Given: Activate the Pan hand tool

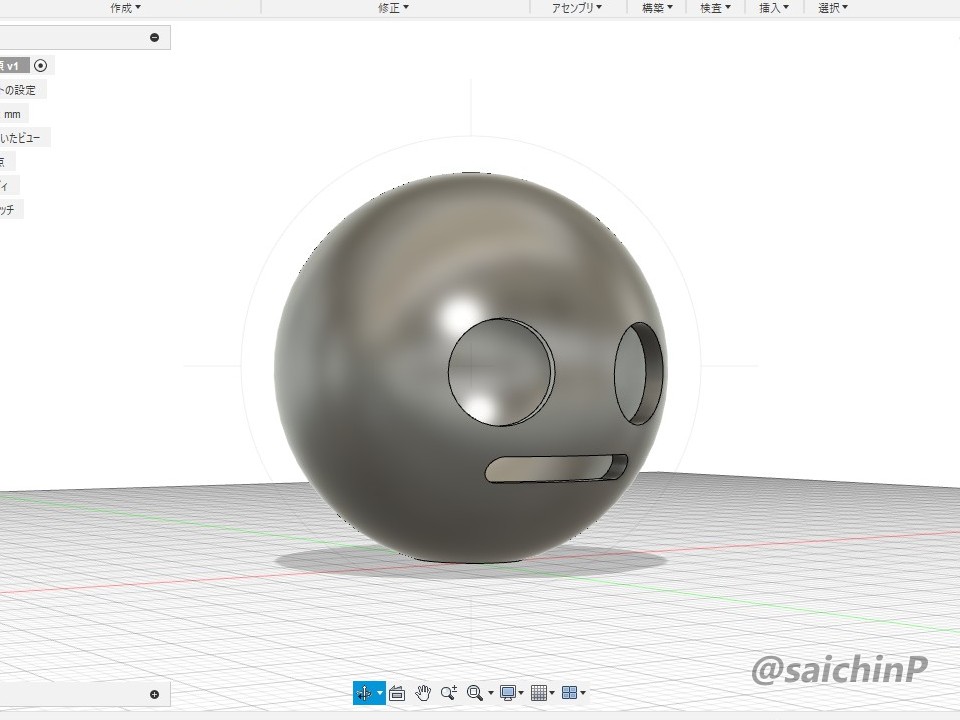Looking at the screenshot, I should pyautogui.click(x=423, y=693).
